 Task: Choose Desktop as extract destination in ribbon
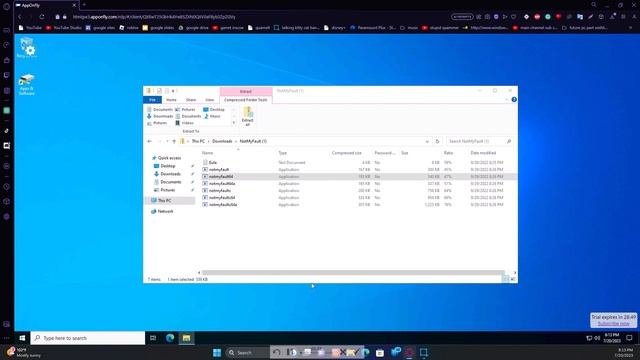click(214, 109)
